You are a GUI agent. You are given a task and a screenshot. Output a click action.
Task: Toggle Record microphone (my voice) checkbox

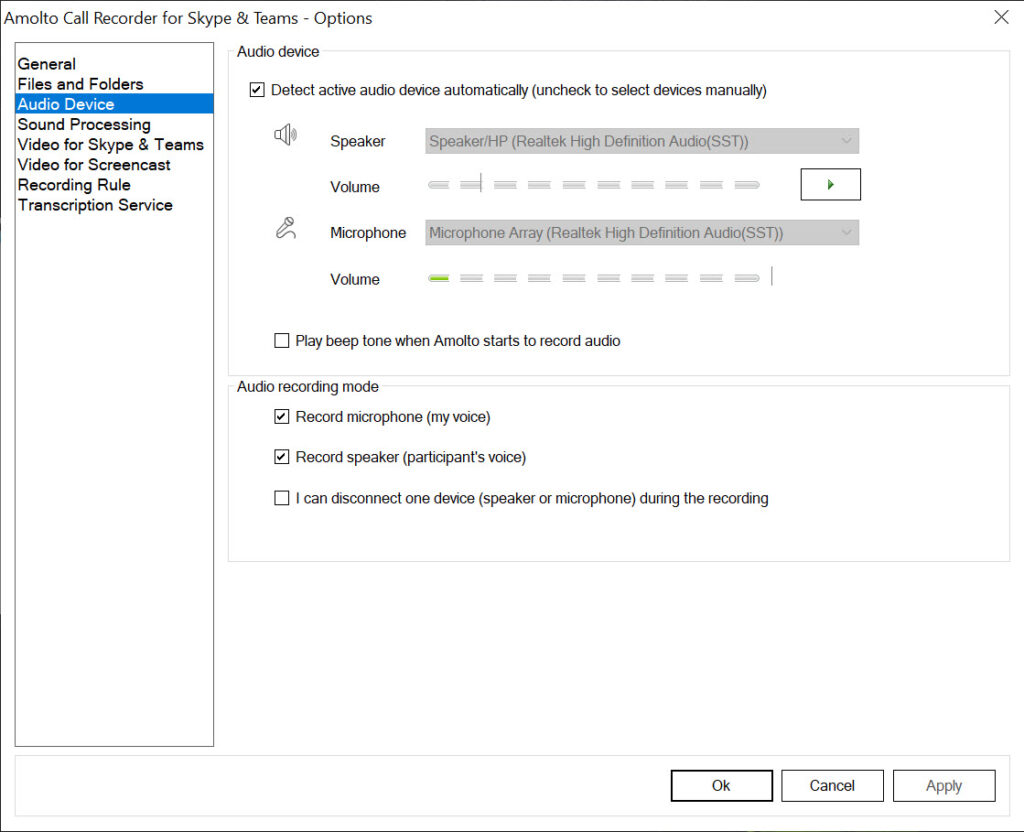pos(281,417)
